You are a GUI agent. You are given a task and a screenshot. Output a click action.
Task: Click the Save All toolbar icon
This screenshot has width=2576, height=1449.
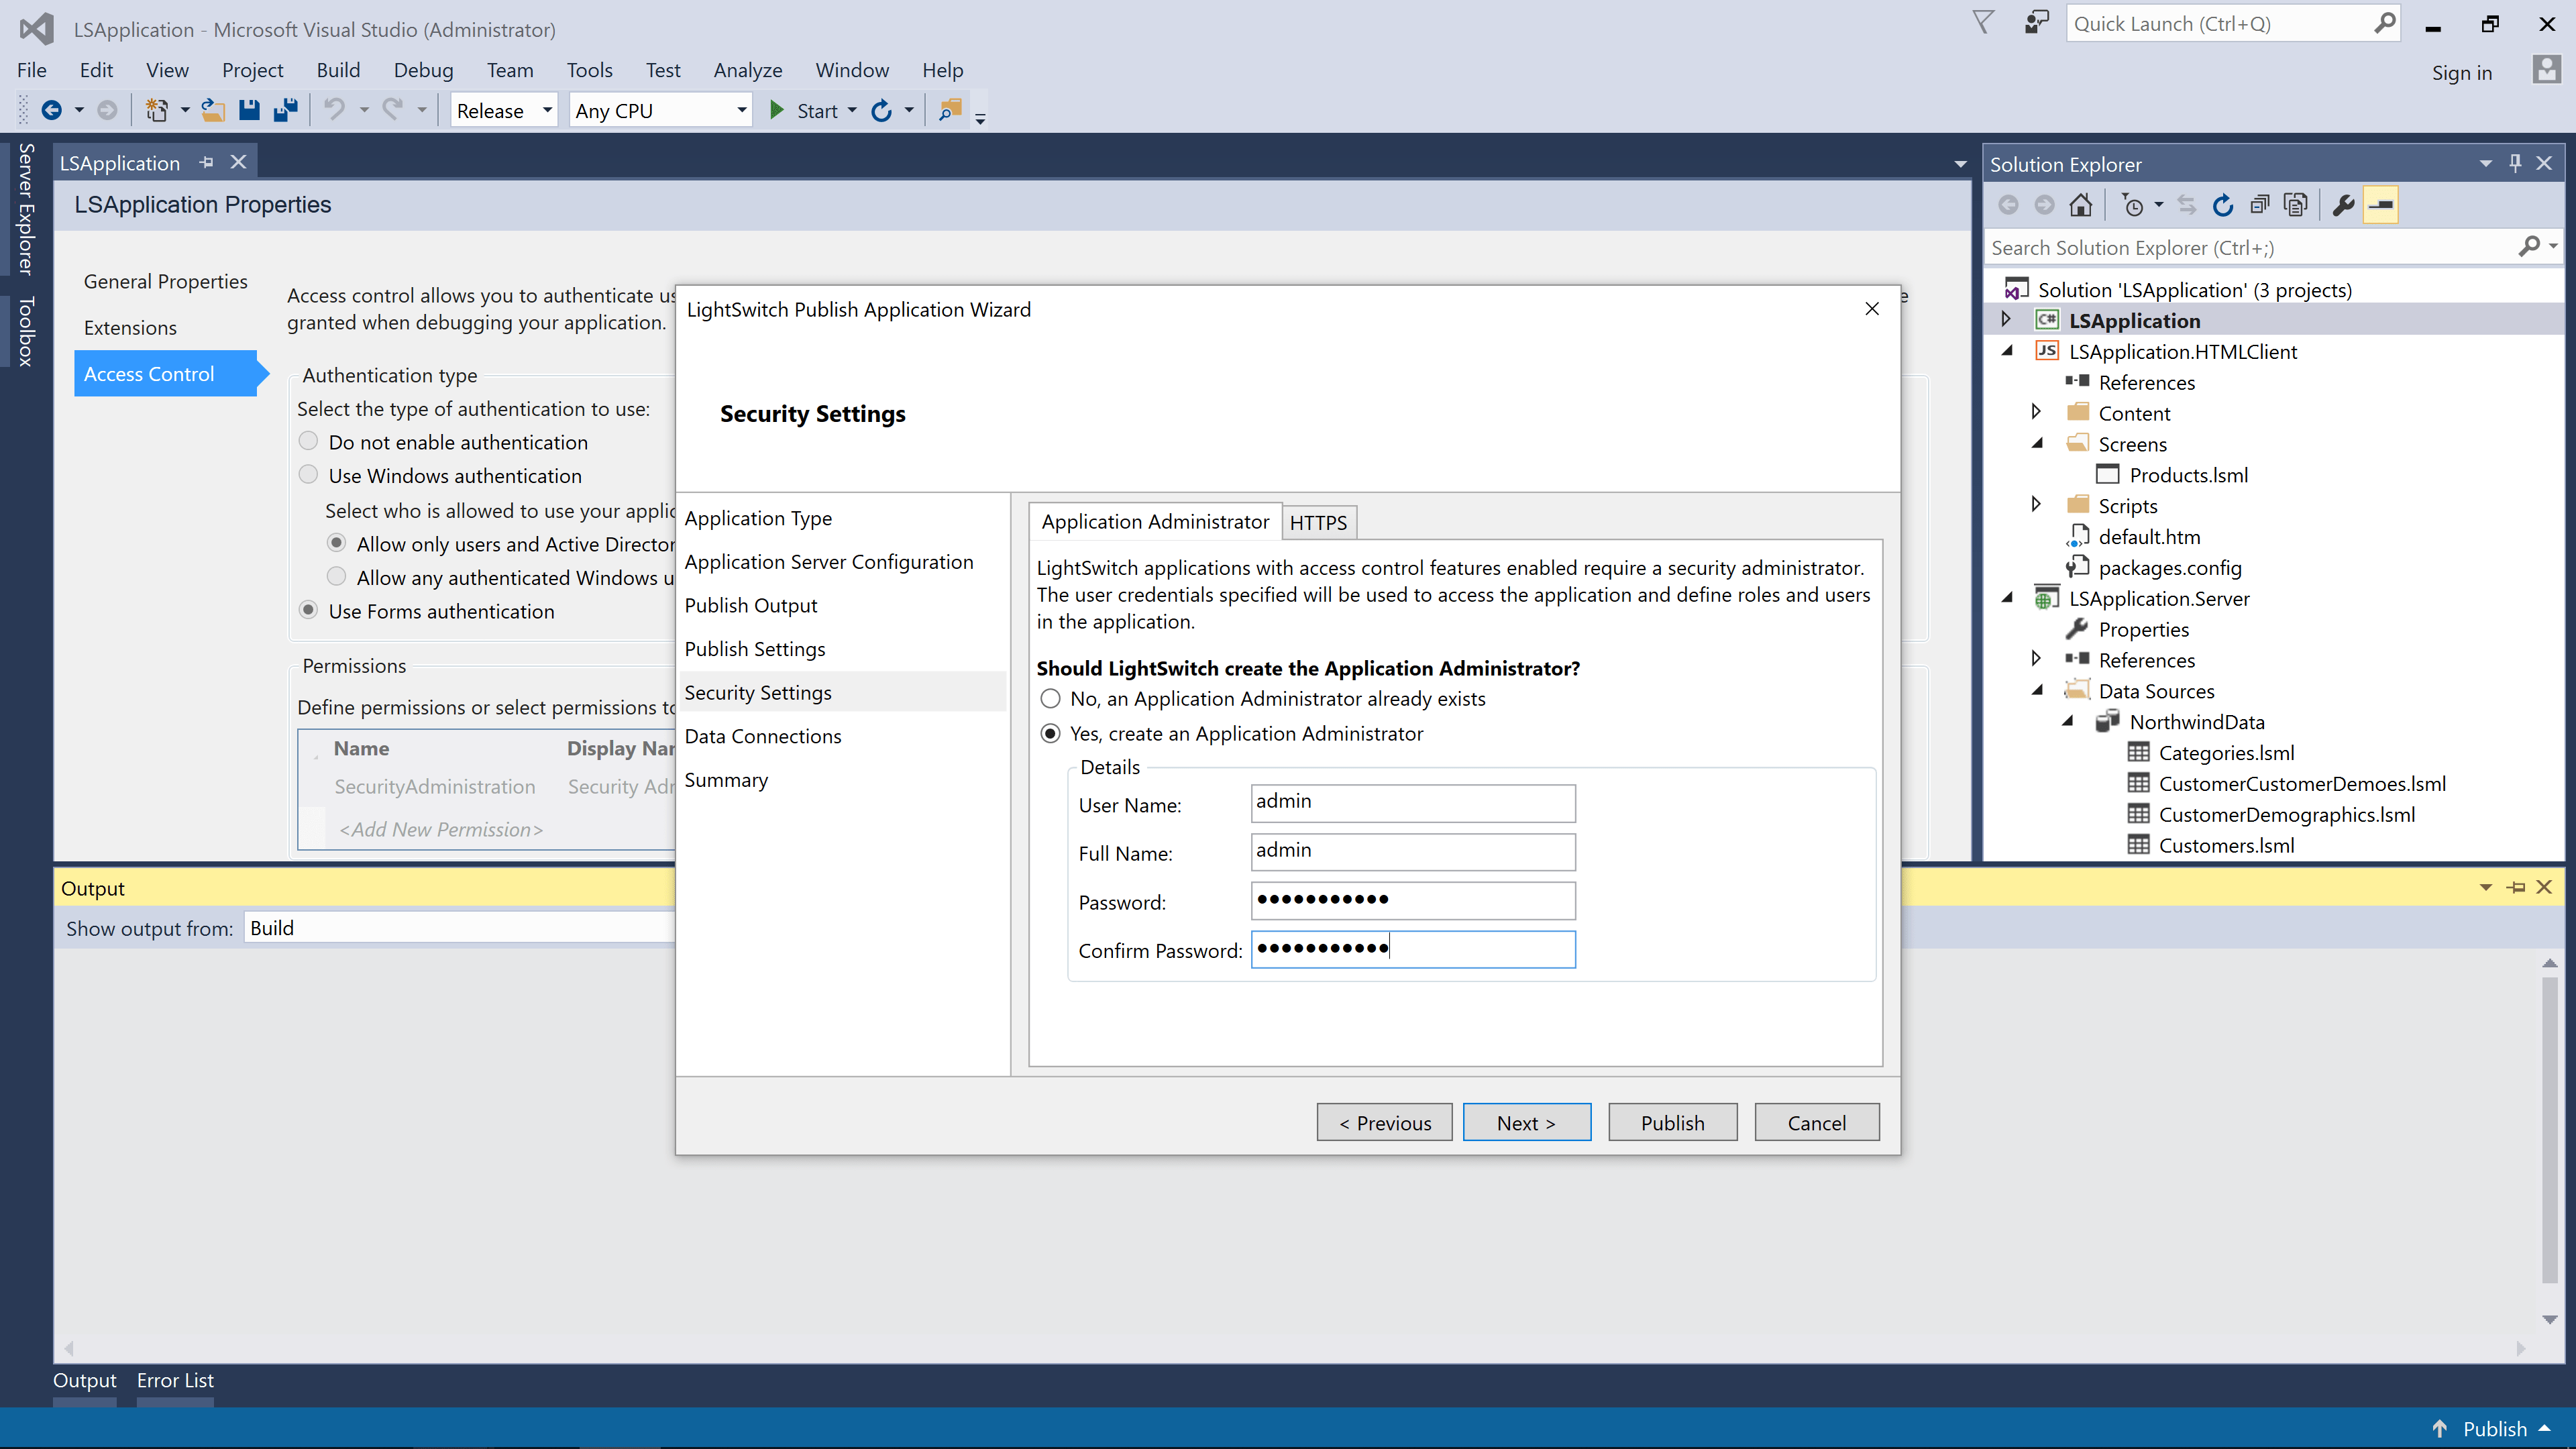tap(286, 110)
